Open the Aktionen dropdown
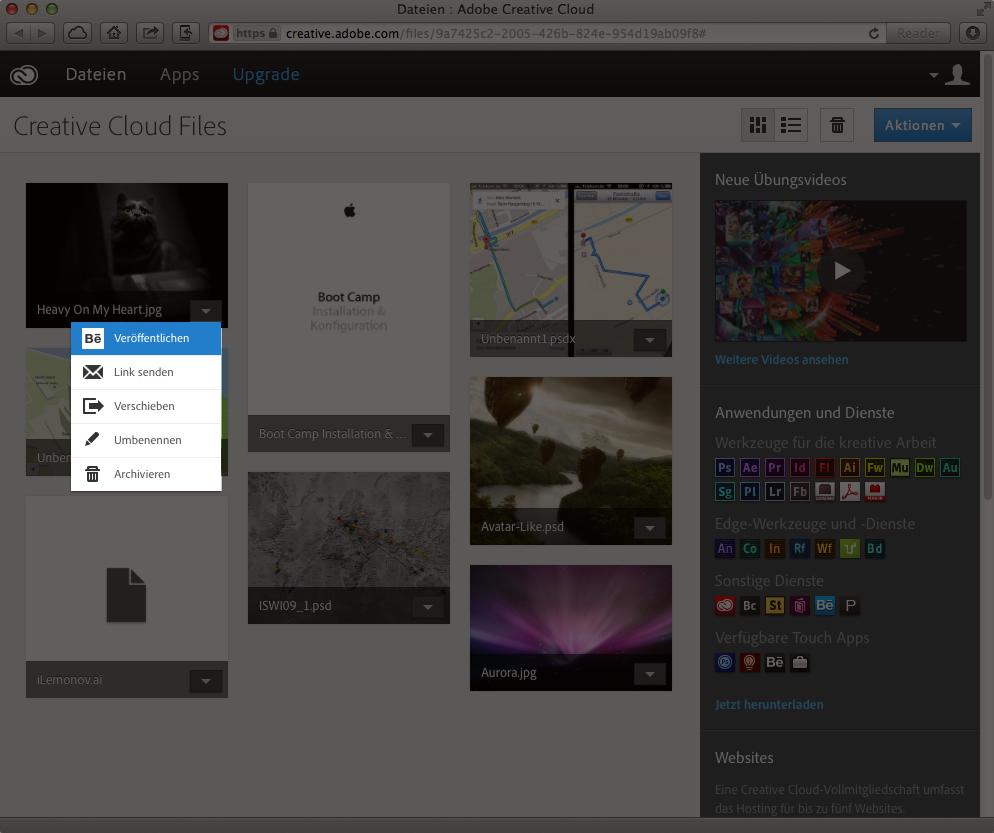 (x=922, y=125)
